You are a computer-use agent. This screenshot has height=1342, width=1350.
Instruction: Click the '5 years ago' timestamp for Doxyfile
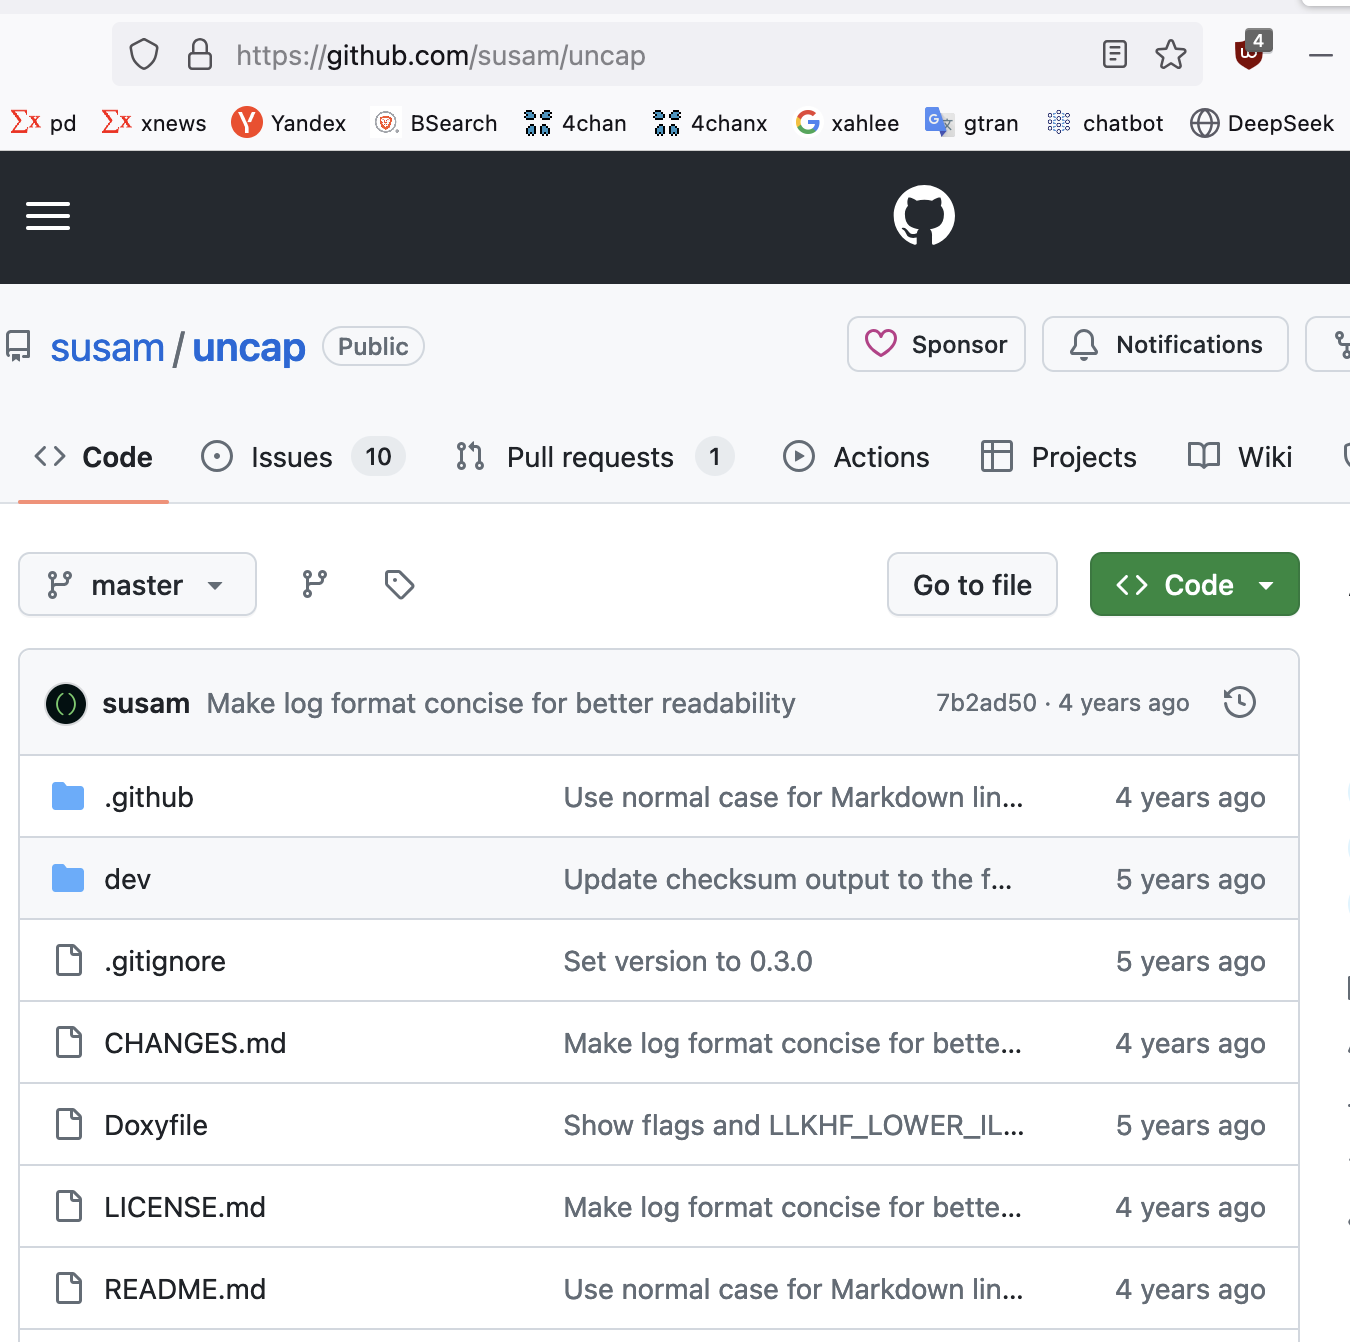click(x=1190, y=1125)
